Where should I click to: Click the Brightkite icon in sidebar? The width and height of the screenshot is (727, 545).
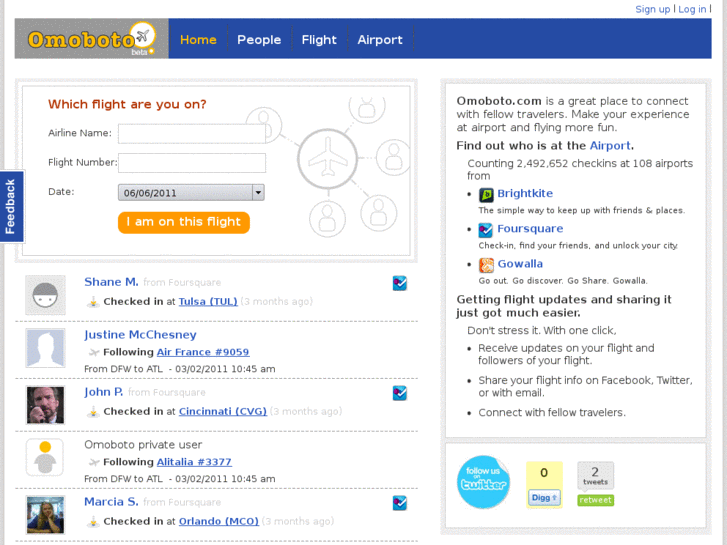486,195
